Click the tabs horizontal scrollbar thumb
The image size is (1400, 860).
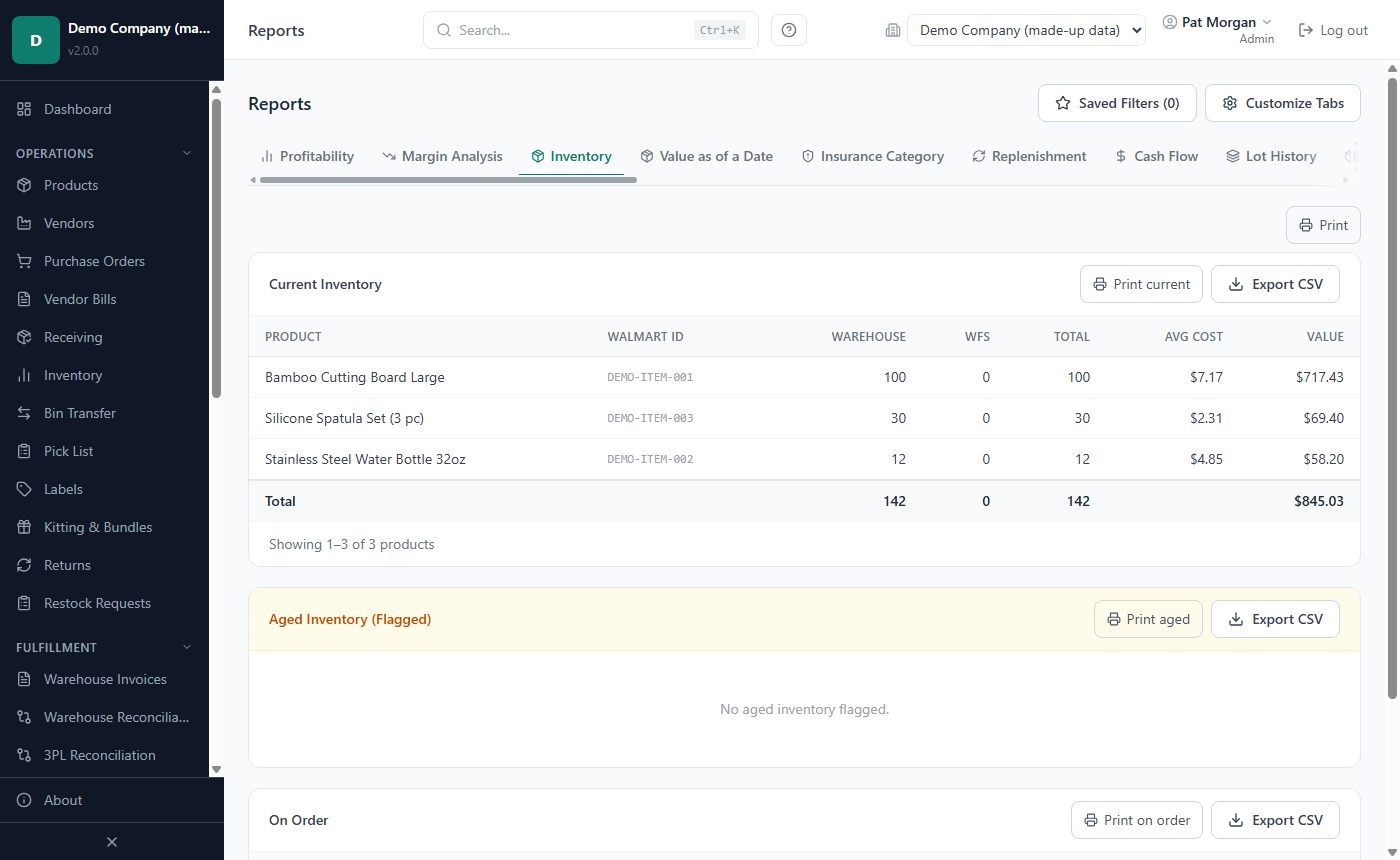pyautogui.click(x=448, y=180)
